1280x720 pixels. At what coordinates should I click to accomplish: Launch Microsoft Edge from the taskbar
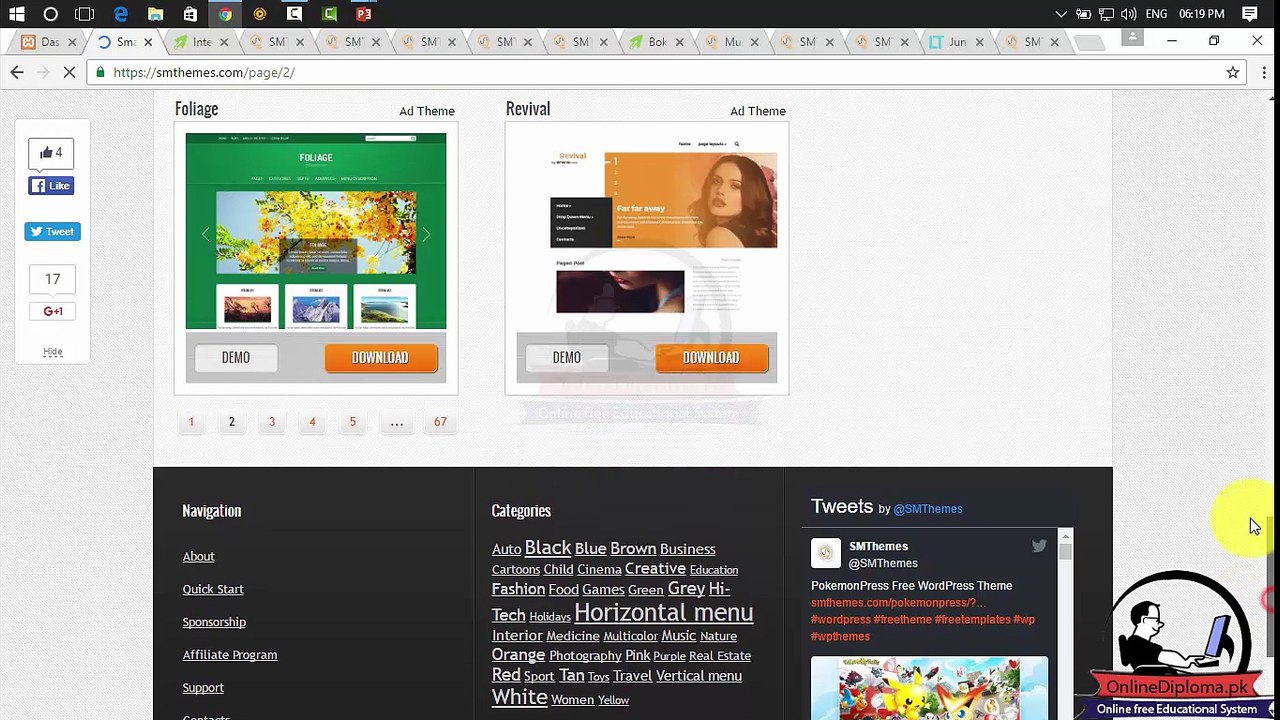120,14
